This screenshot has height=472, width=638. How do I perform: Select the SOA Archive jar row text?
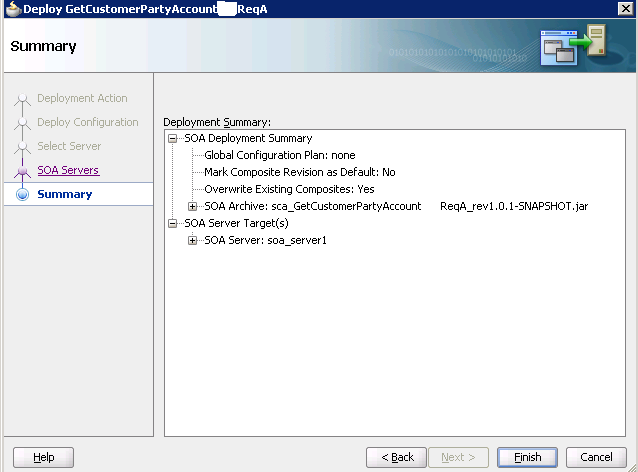coord(396,207)
